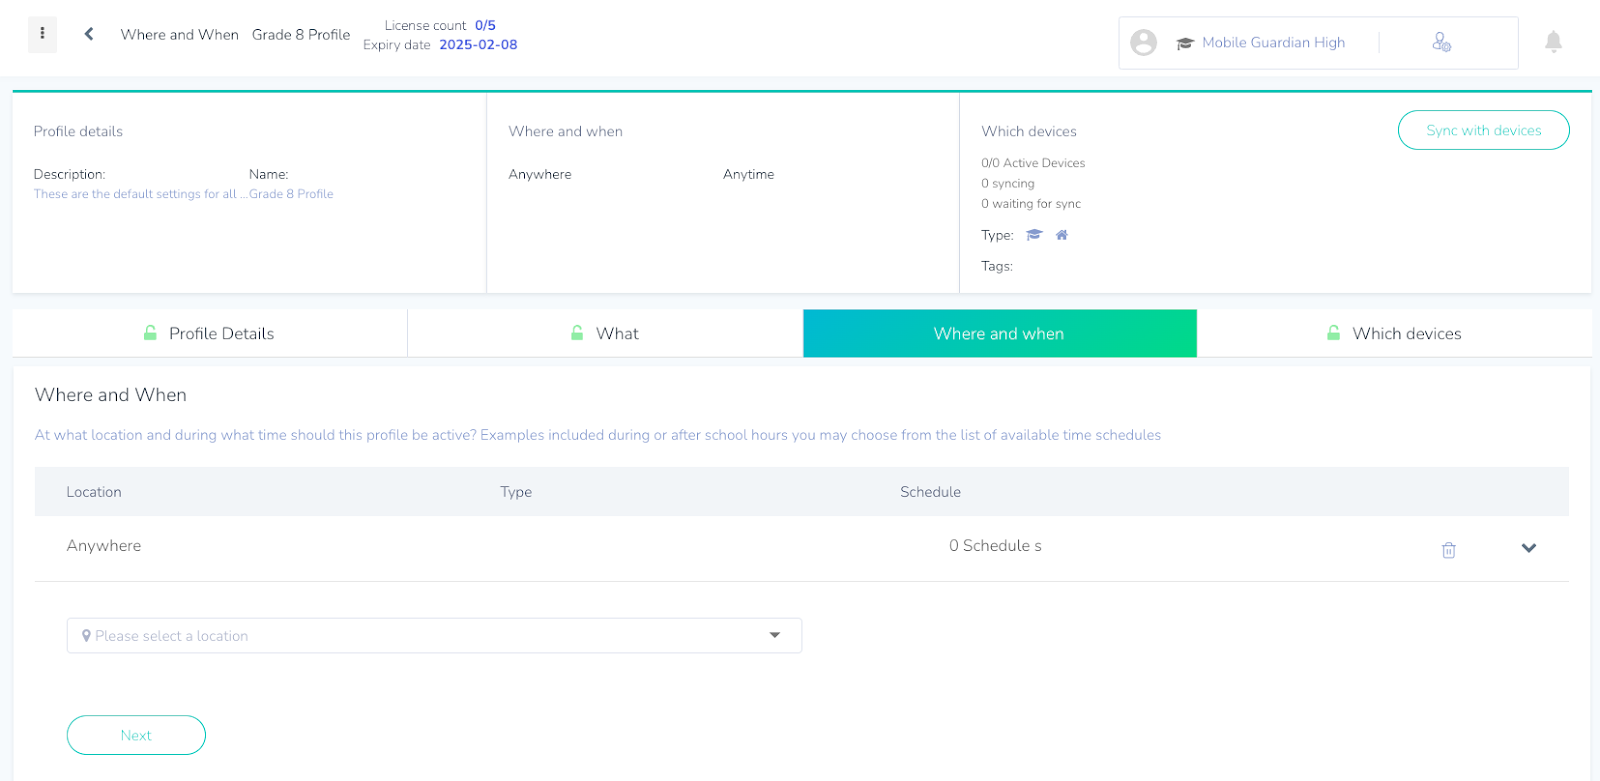Click the Where and When breadcrumb title
Image resolution: width=1600 pixels, height=781 pixels.
[x=180, y=34]
